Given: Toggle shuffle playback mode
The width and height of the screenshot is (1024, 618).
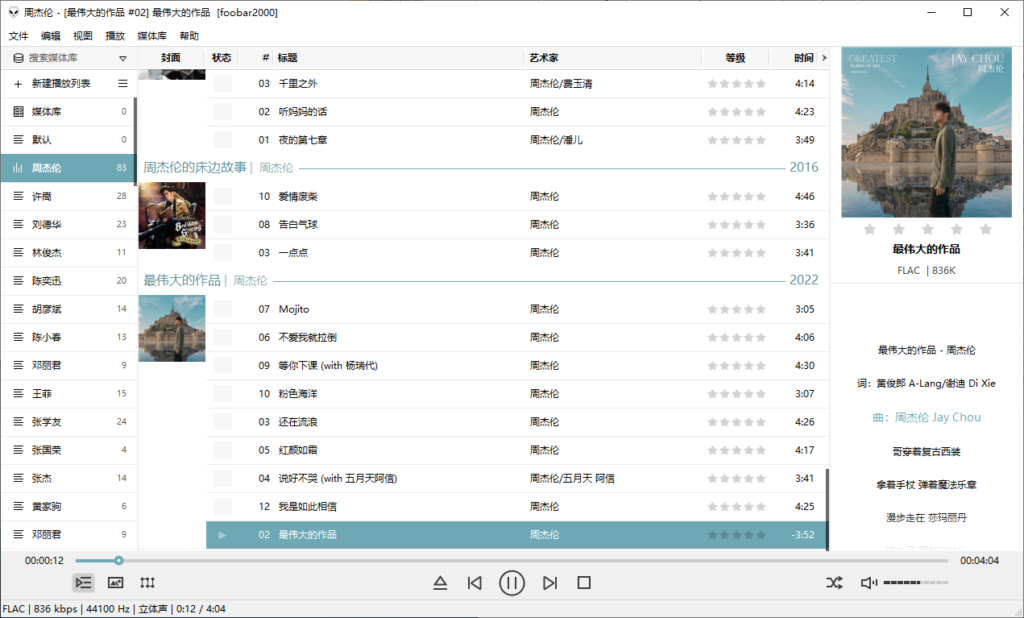Looking at the screenshot, I should coord(835,582).
